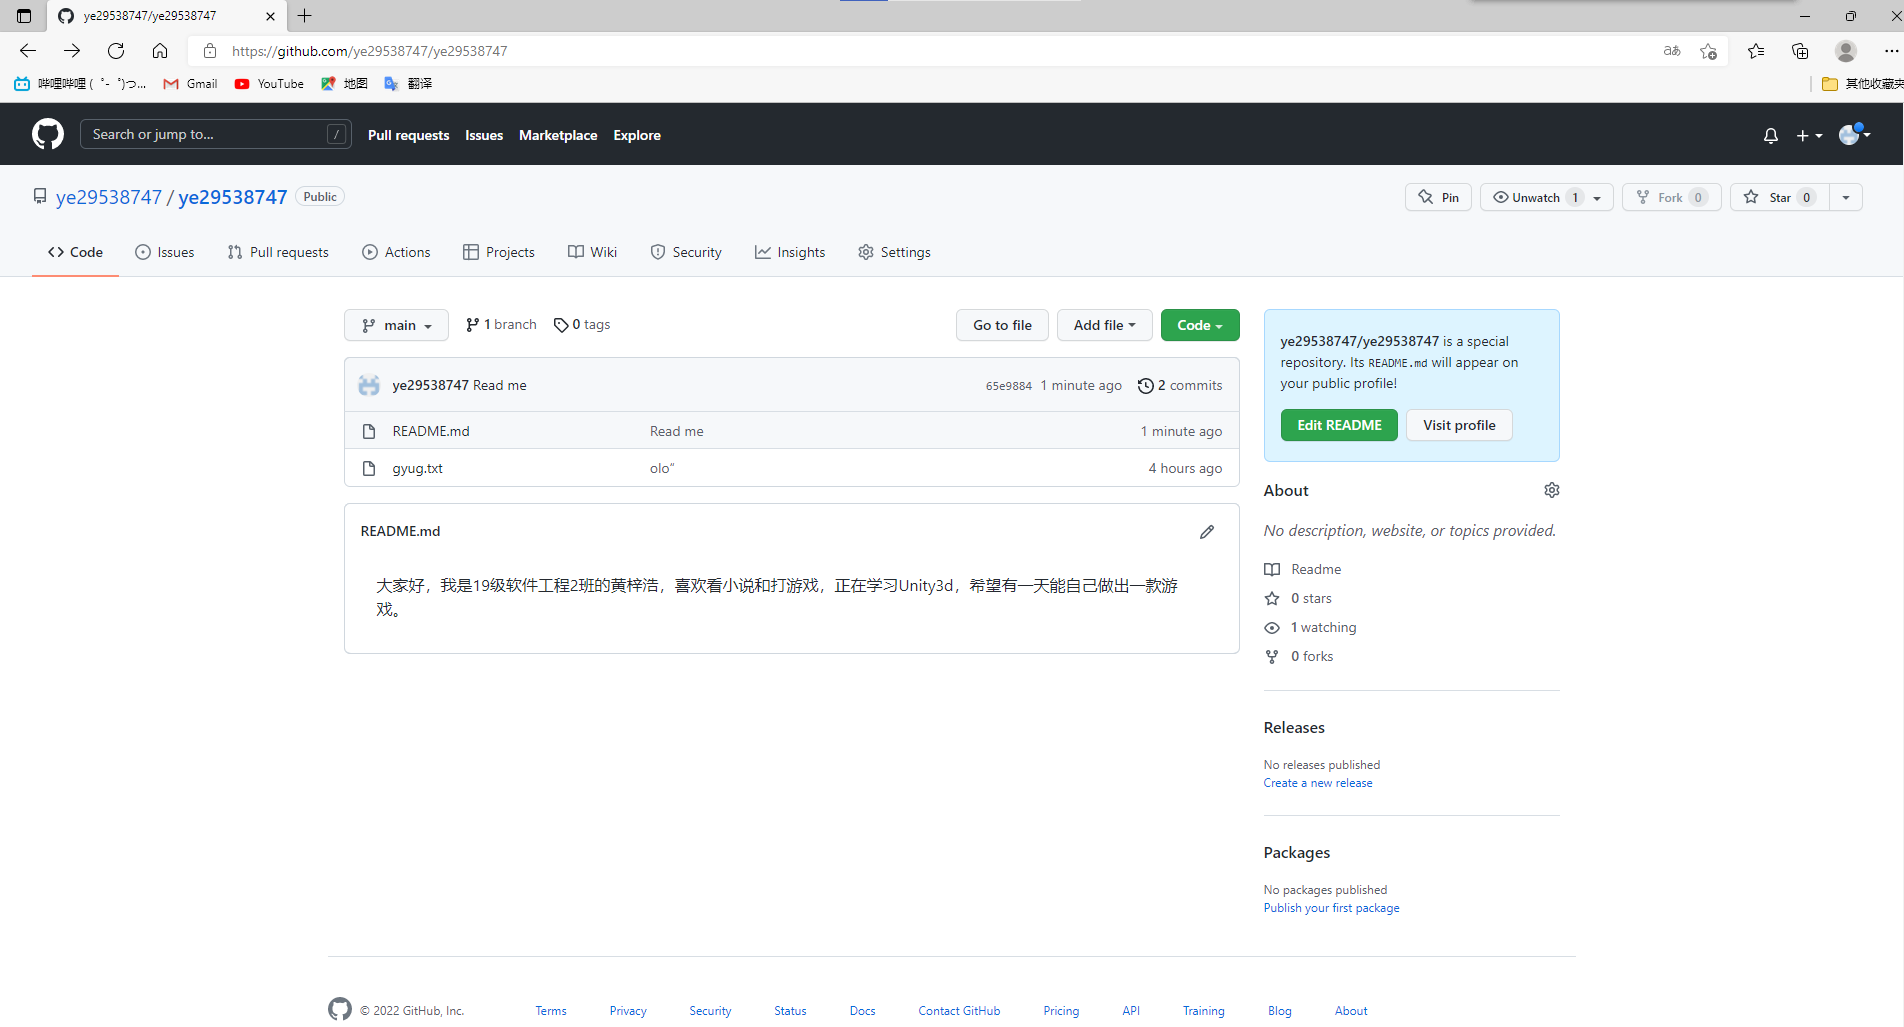Expand the Add file dropdown
The width and height of the screenshot is (1904, 1027).
click(x=1104, y=325)
